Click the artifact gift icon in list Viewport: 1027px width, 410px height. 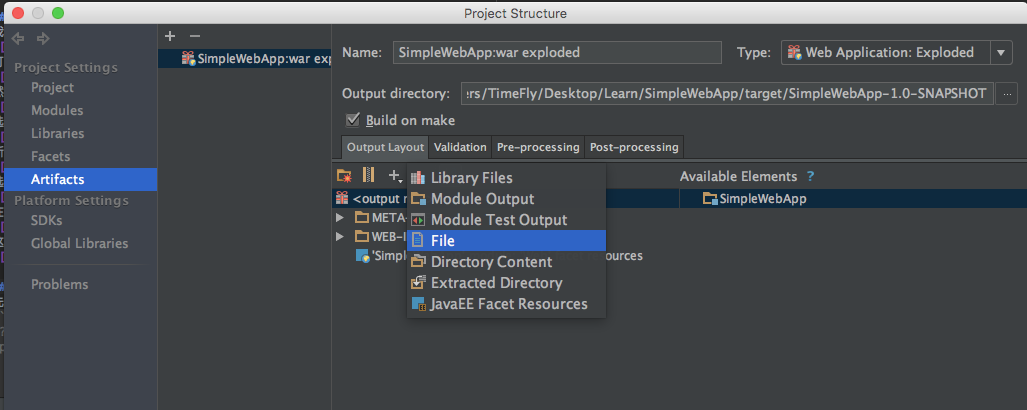pos(189,58)
